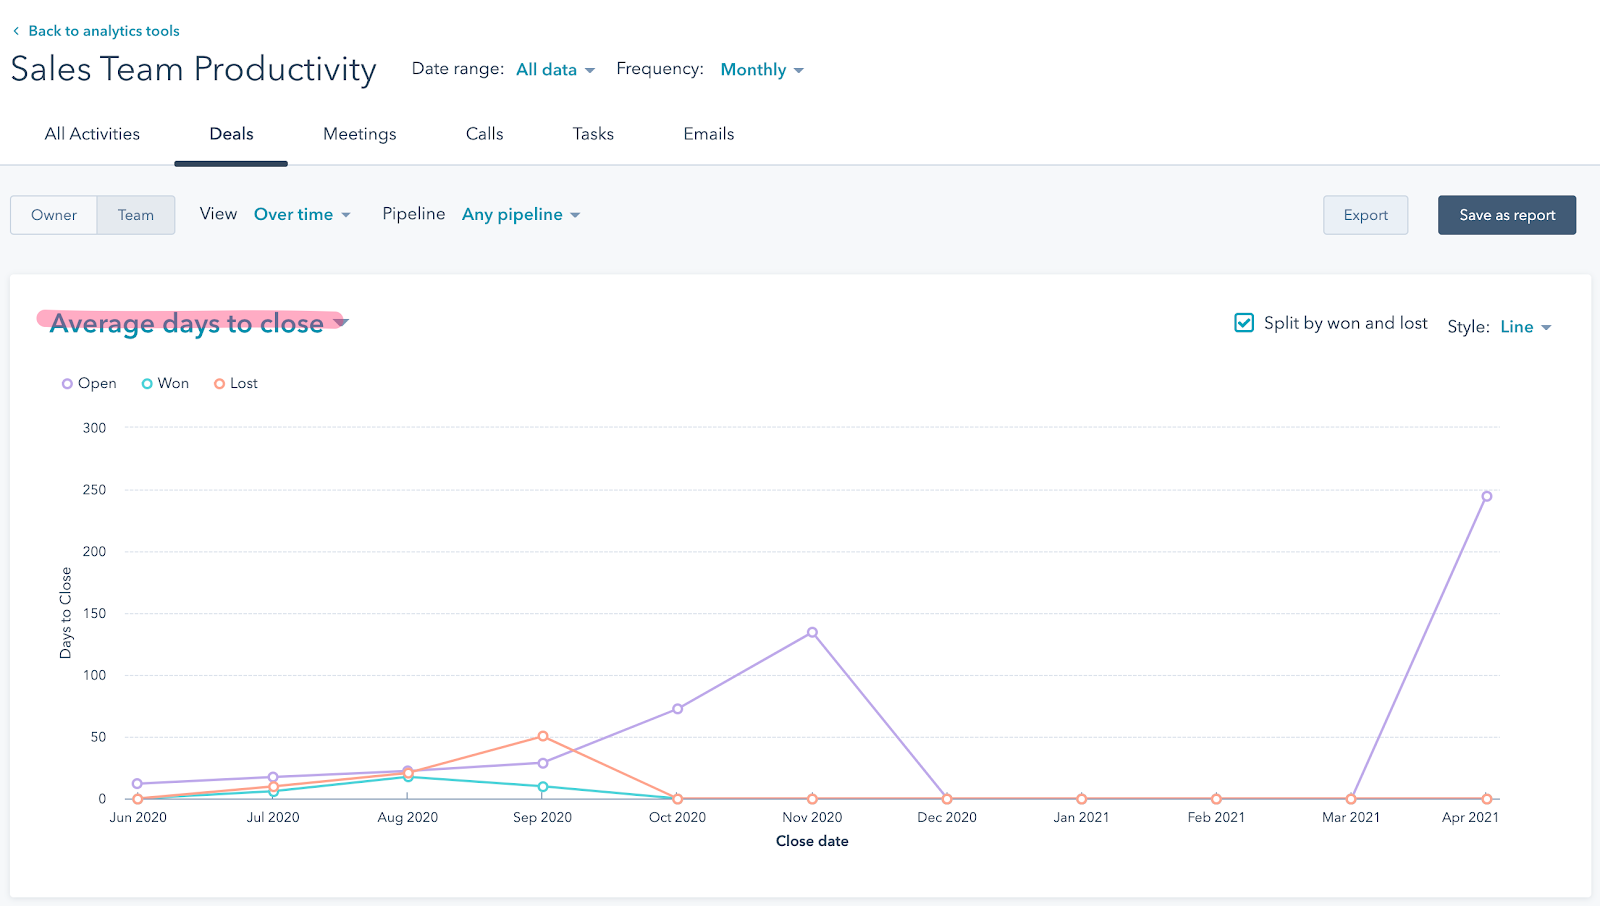Click the Apr 2021 Open data point
Screen dimensions: 1600x906
(1486, 496)
